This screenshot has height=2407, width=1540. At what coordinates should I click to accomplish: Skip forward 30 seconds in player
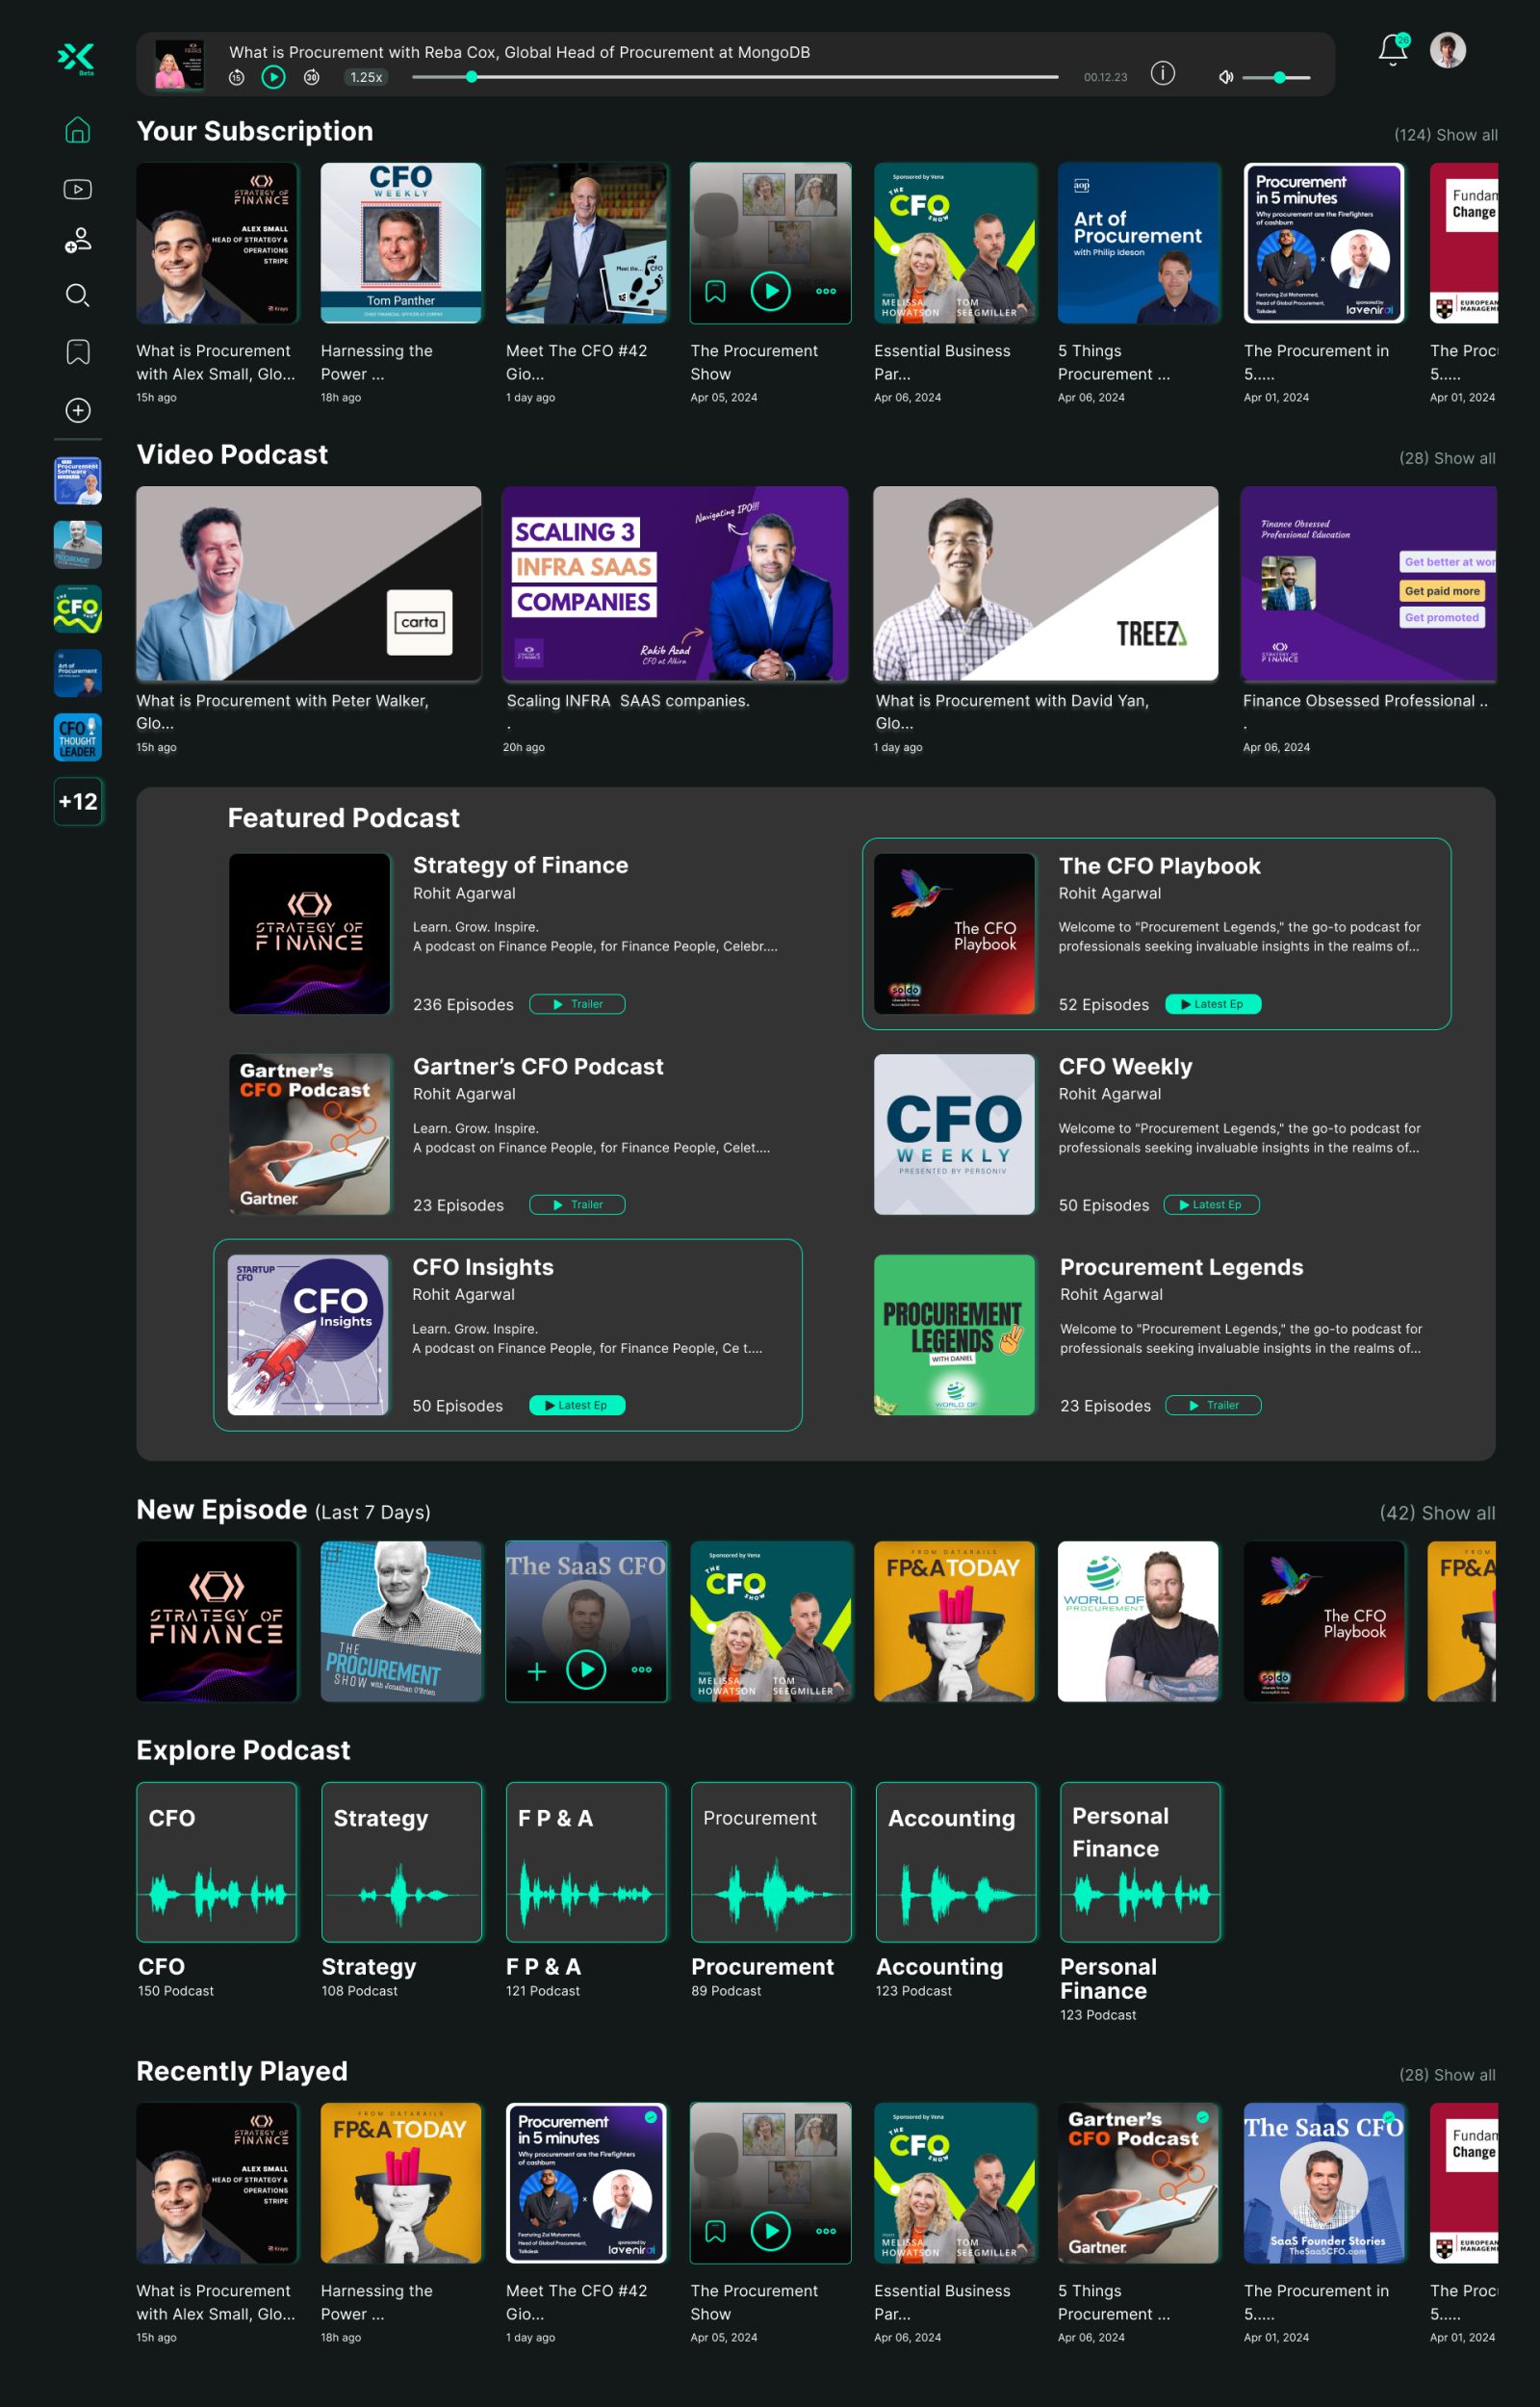[311, 77]
